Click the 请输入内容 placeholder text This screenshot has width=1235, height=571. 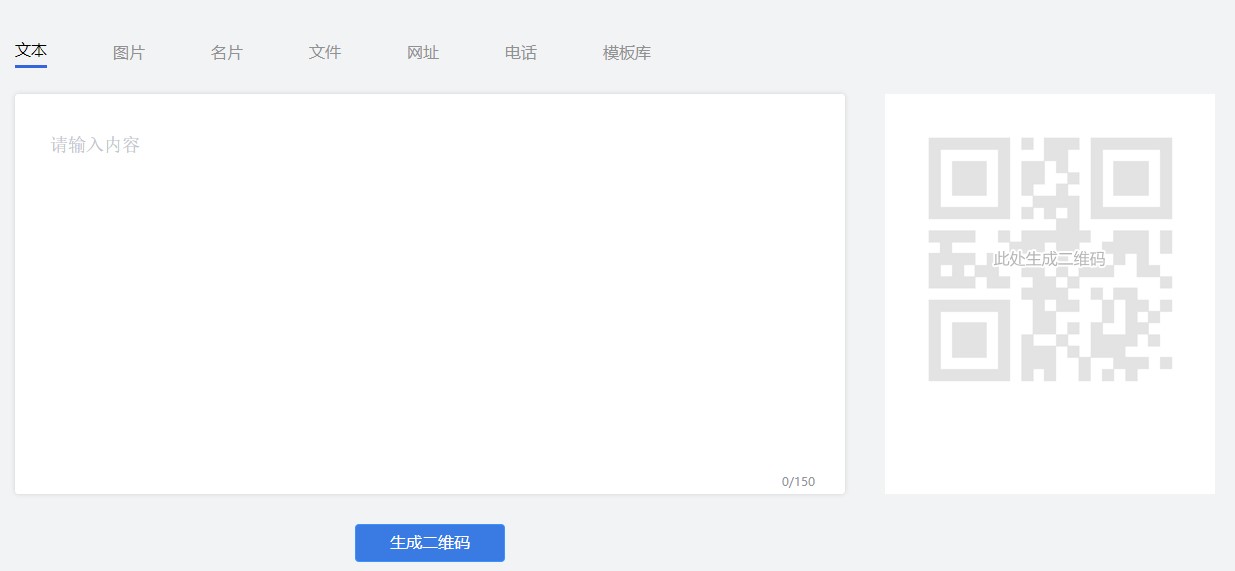[x=96, y=146]
